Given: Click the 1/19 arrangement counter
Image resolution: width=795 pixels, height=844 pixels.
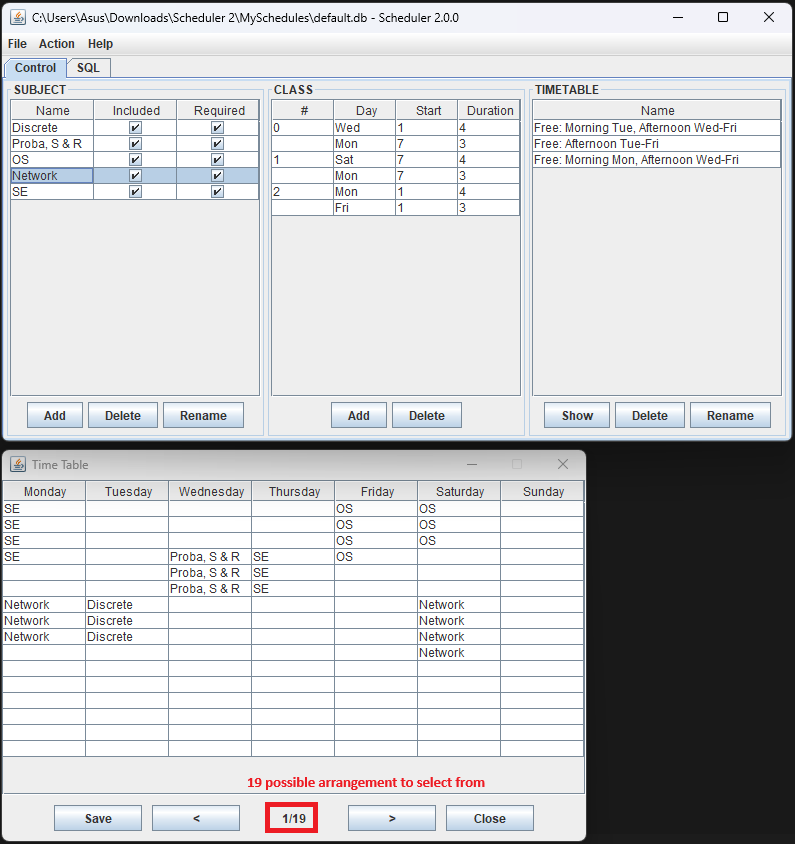Looking at the screenshot, I should [x=294, y=818].
